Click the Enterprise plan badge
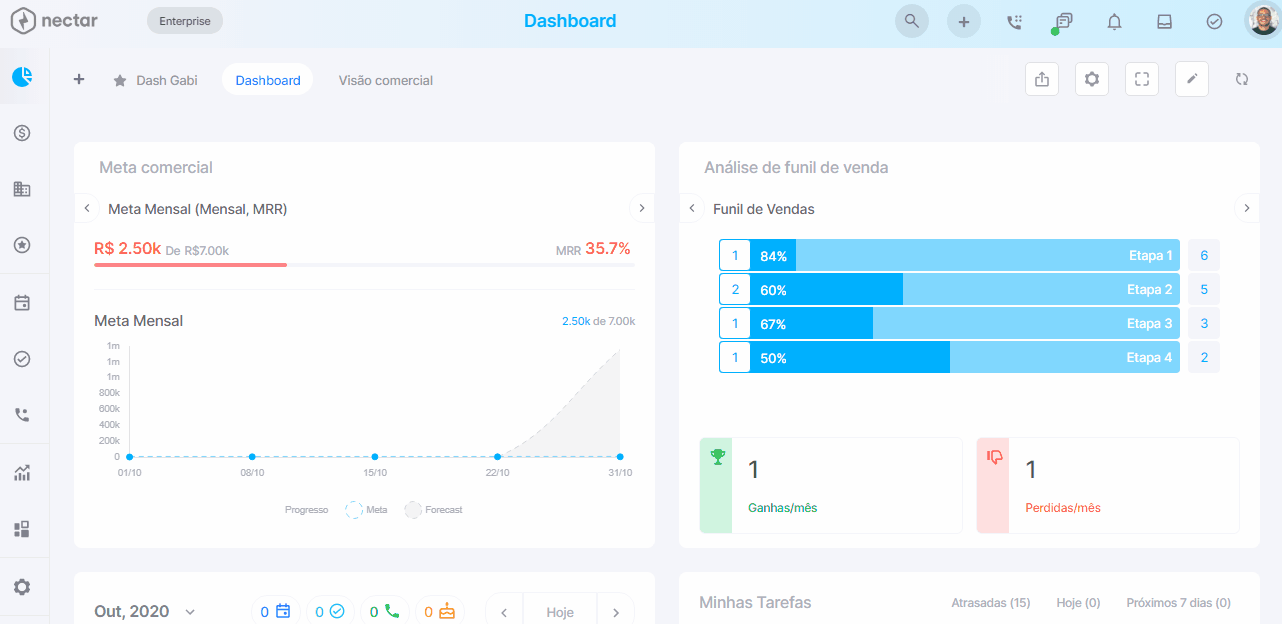 (x=185, y=21)
